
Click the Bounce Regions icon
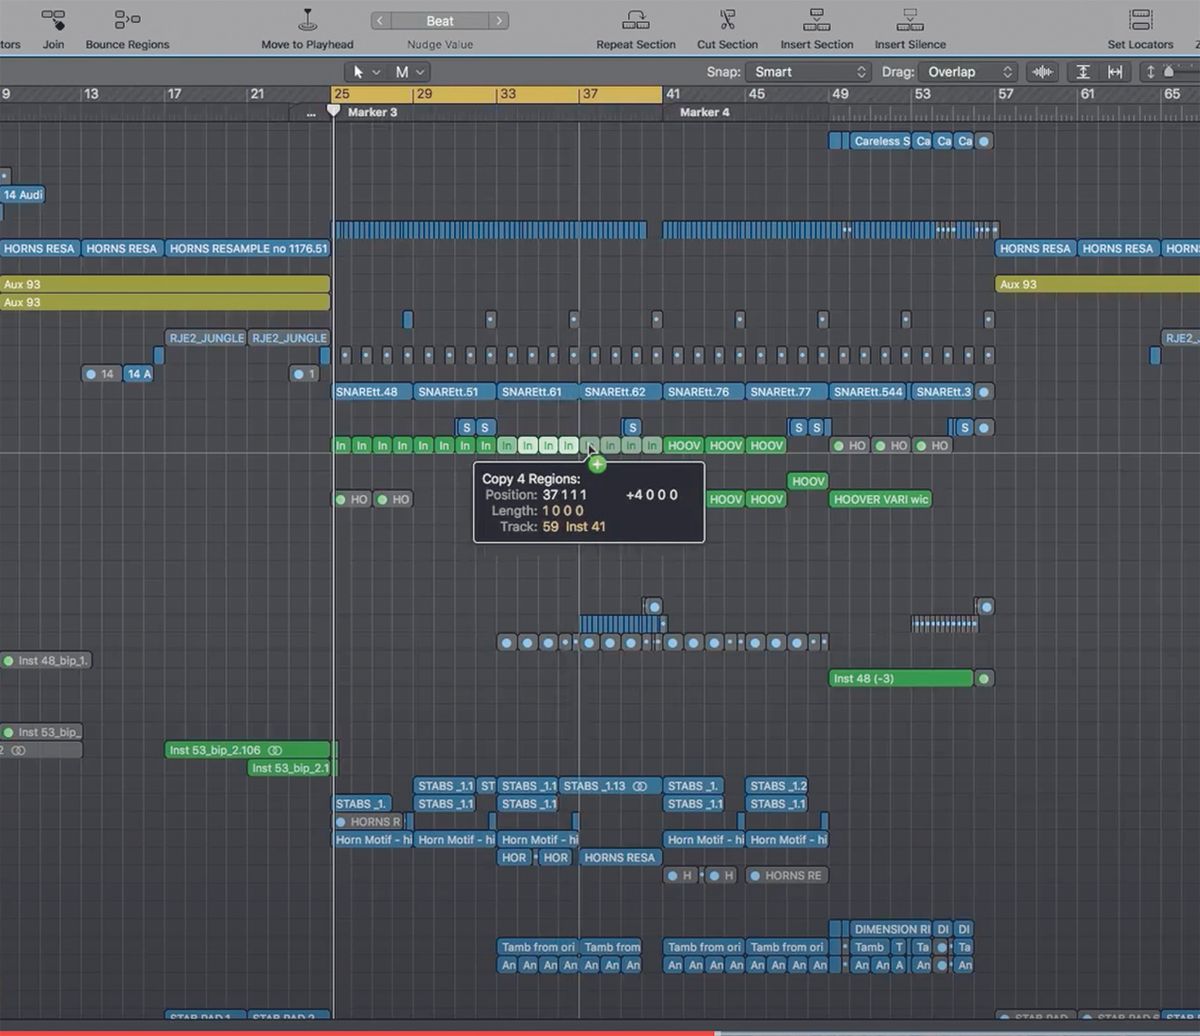coord(127,19)
